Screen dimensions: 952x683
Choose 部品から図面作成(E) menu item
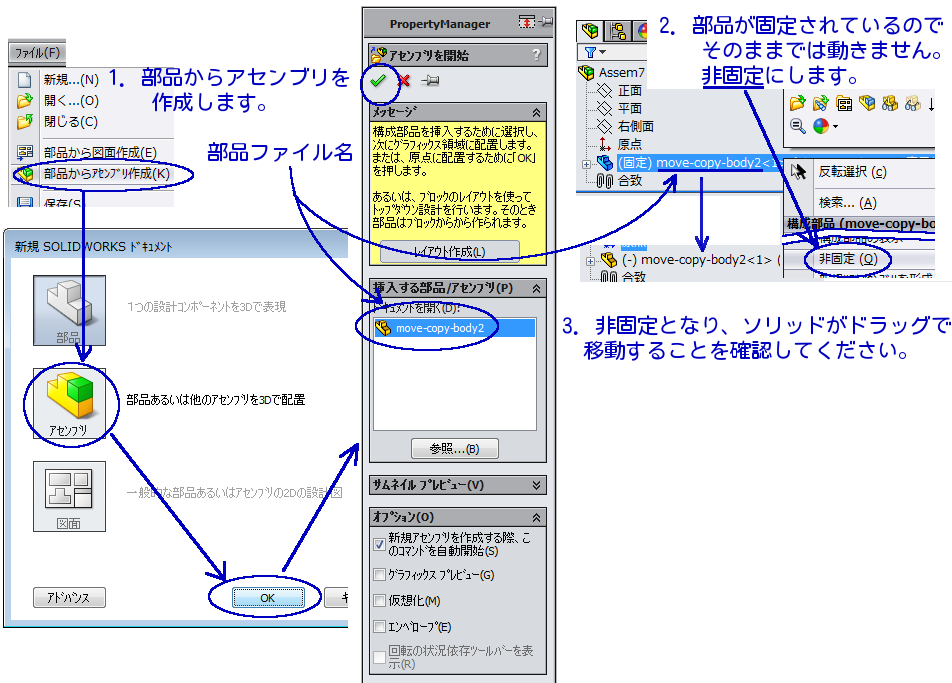100,152
